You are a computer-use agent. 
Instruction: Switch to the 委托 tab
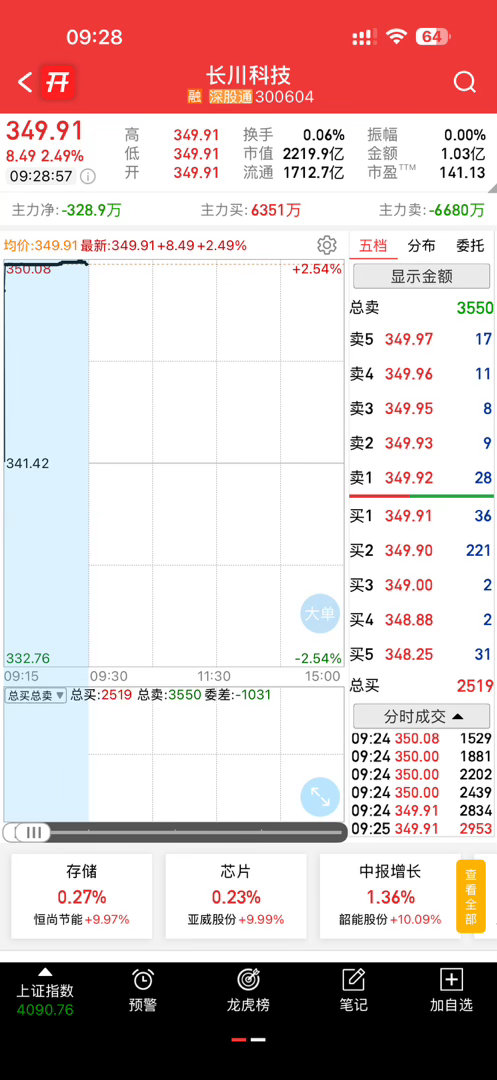click(470, 246)
